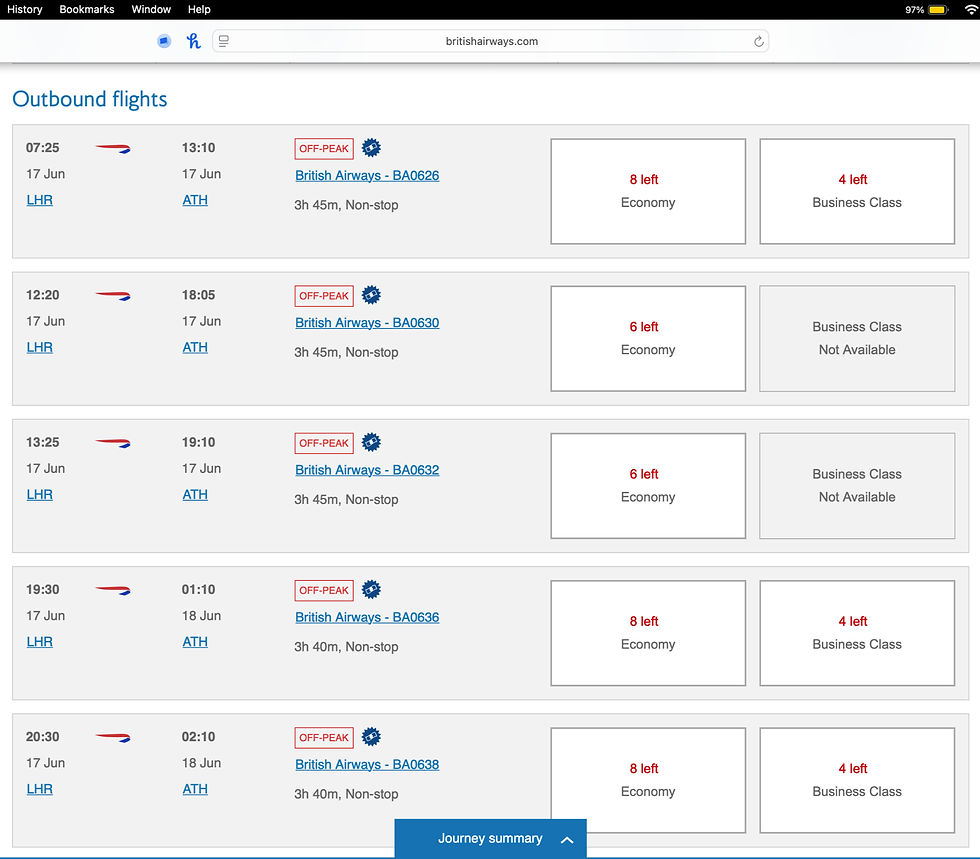Open British Airways - BA0632 flight details
This screenshot has height=859, width=980.
tap(367, 470)
